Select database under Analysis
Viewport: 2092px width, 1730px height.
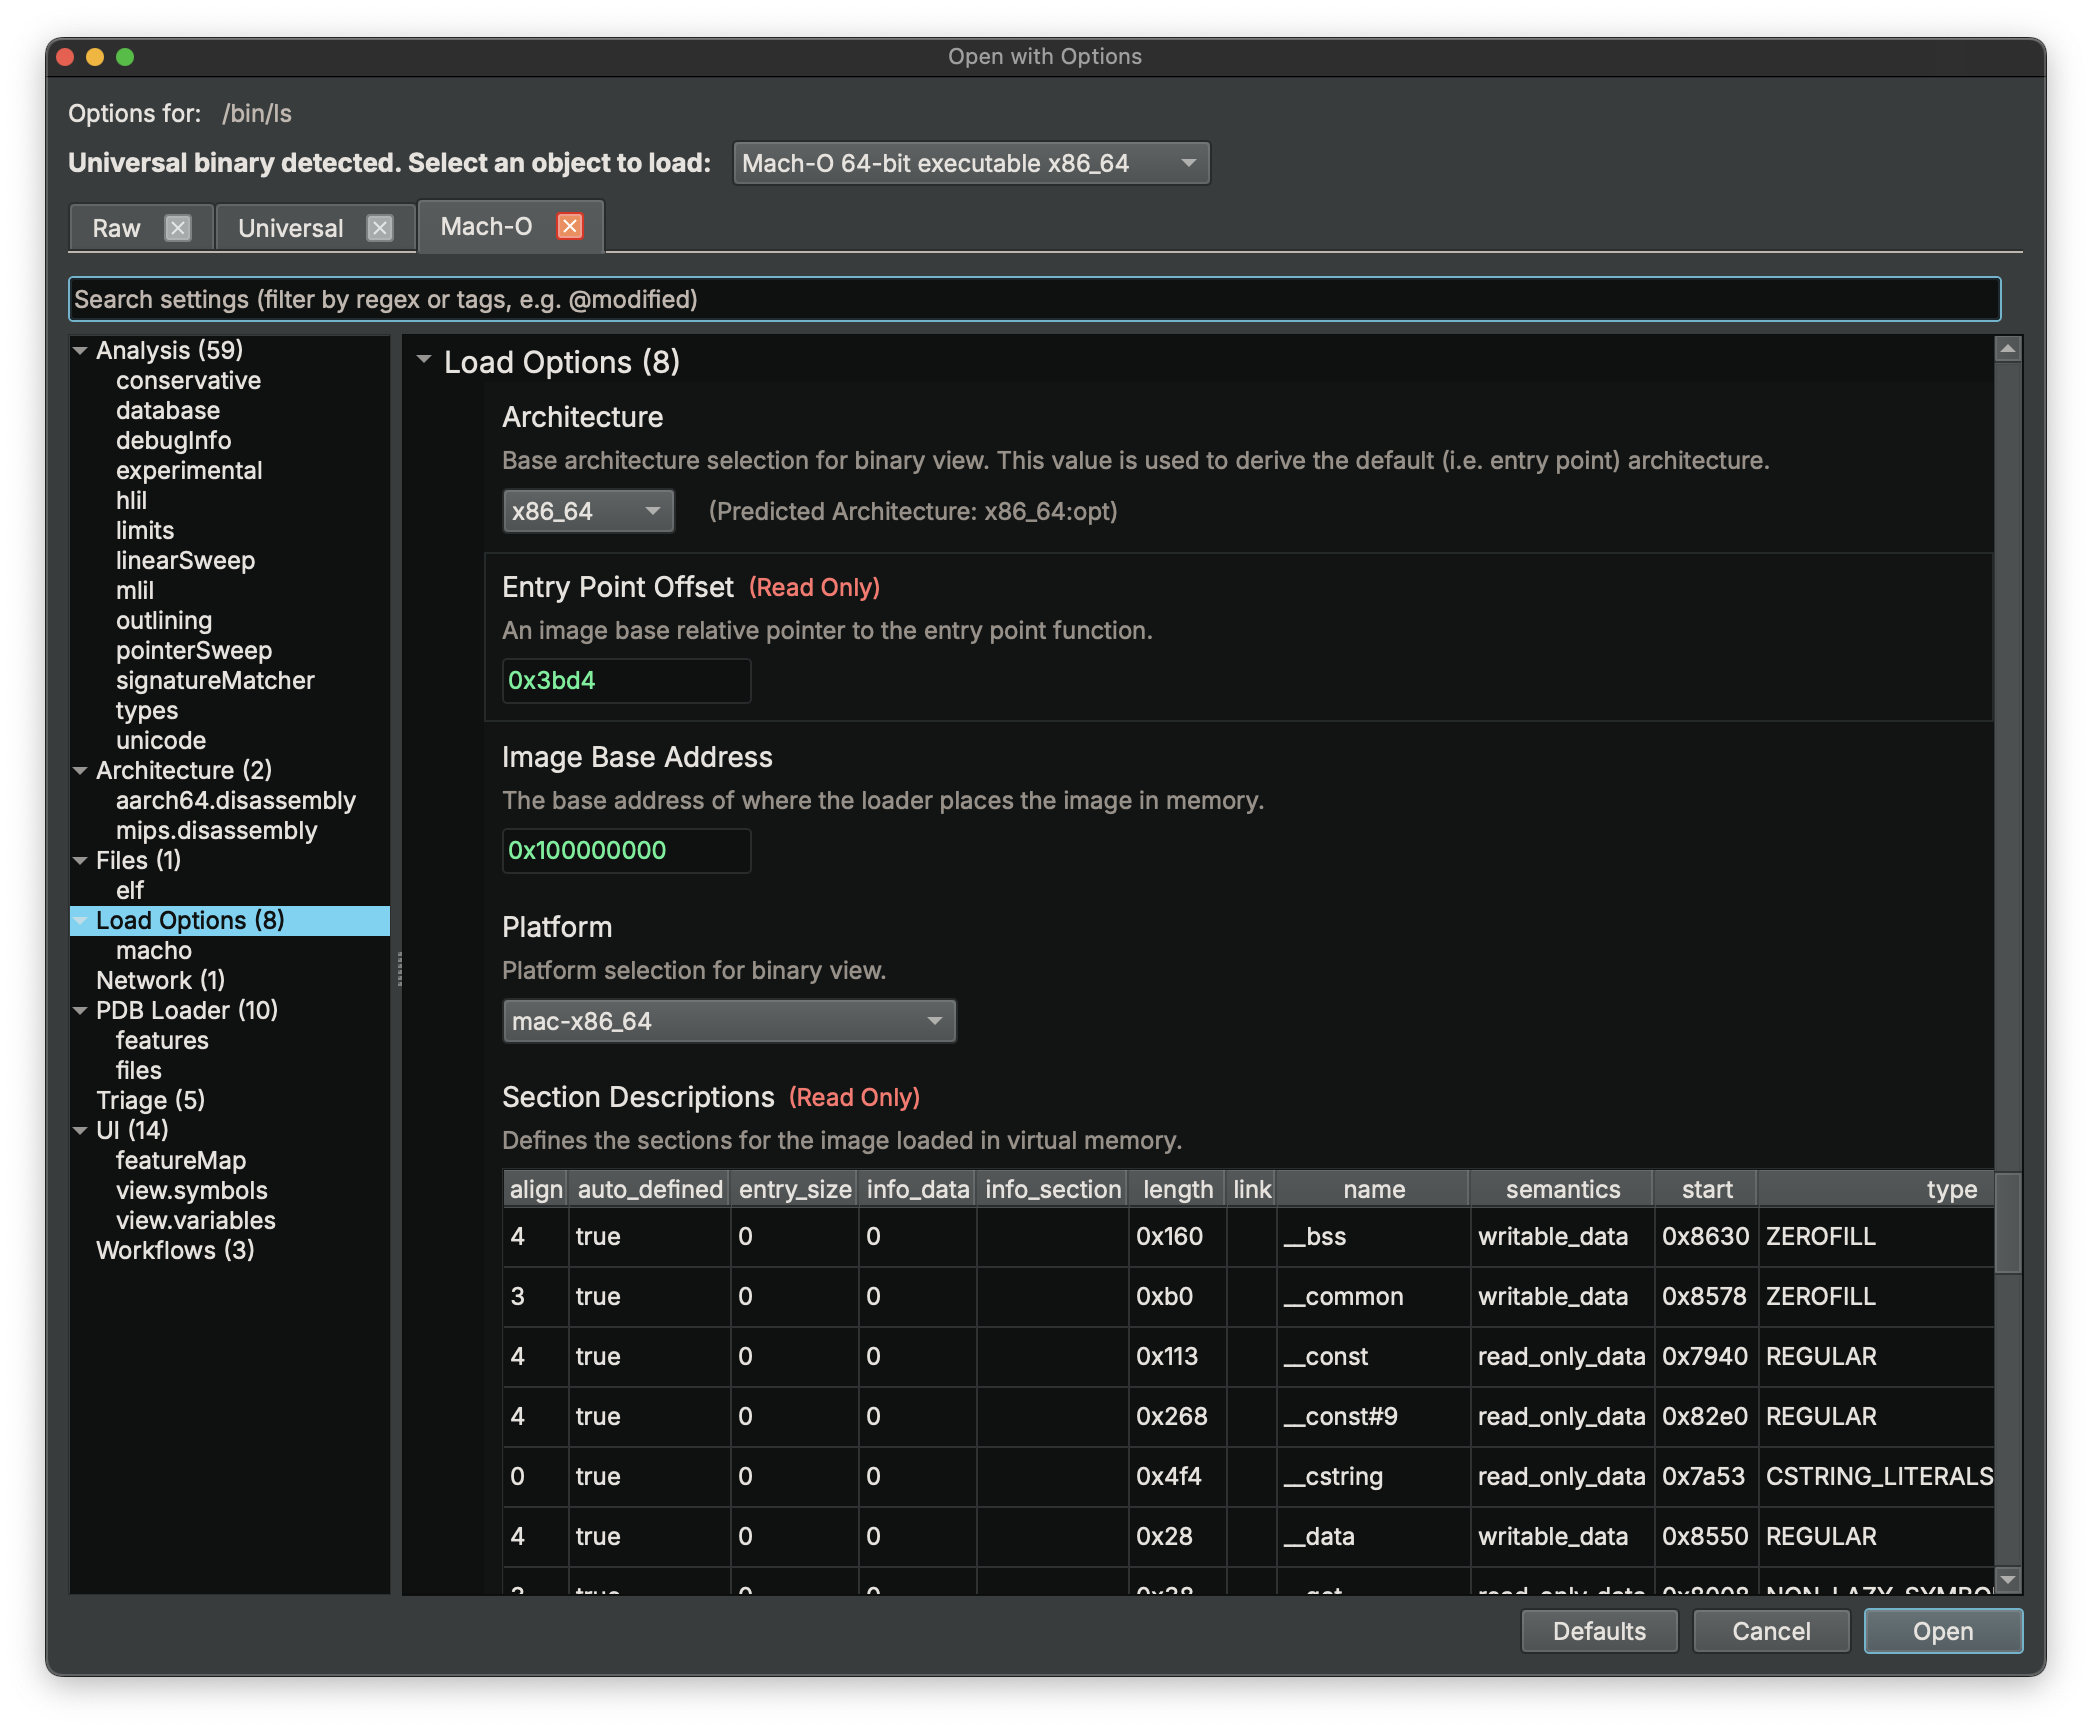pos(168,410)
